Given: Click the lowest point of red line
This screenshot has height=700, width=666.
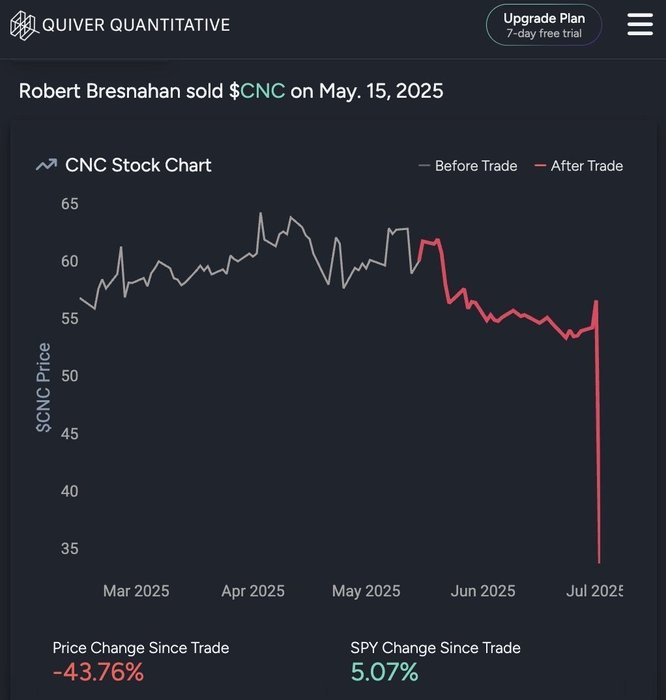Looking at the screenshot, I should tap(599, 561).
